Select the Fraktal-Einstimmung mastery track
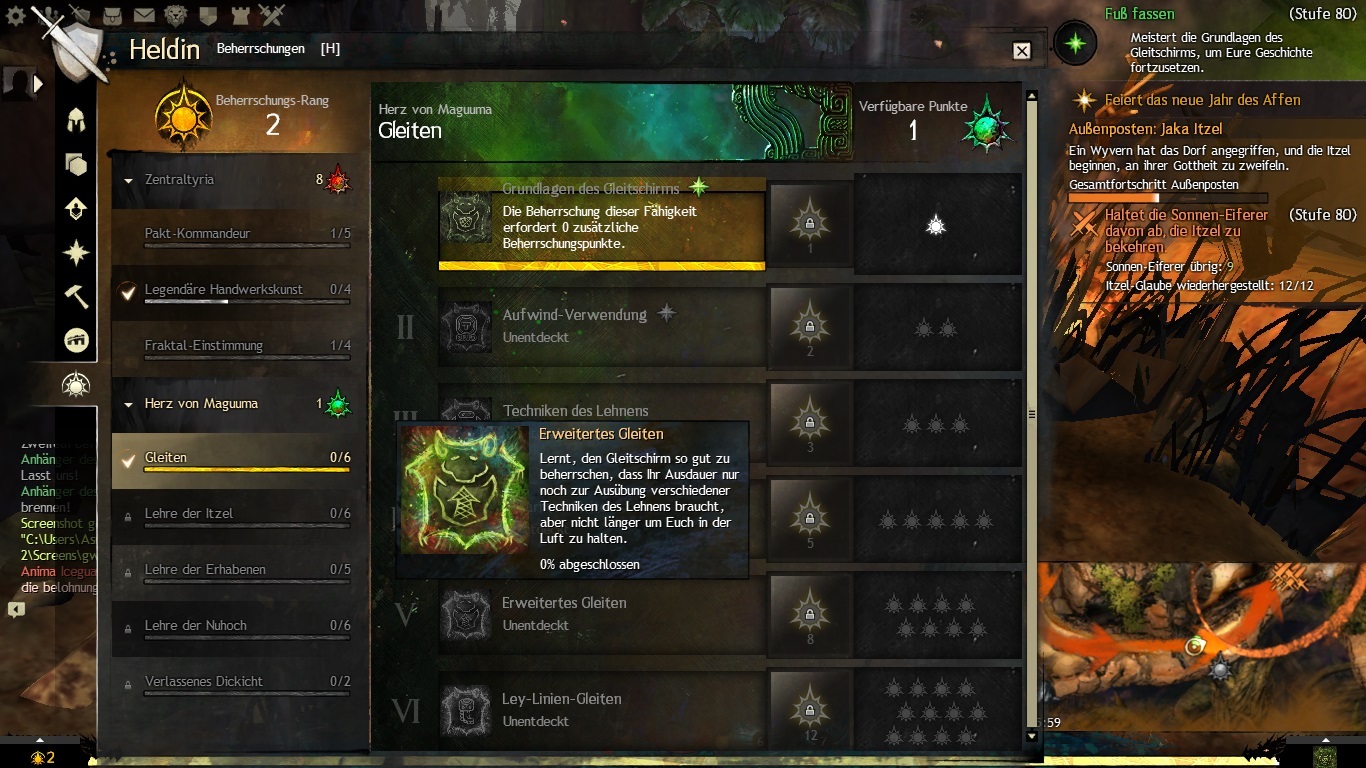 point(238,349)
